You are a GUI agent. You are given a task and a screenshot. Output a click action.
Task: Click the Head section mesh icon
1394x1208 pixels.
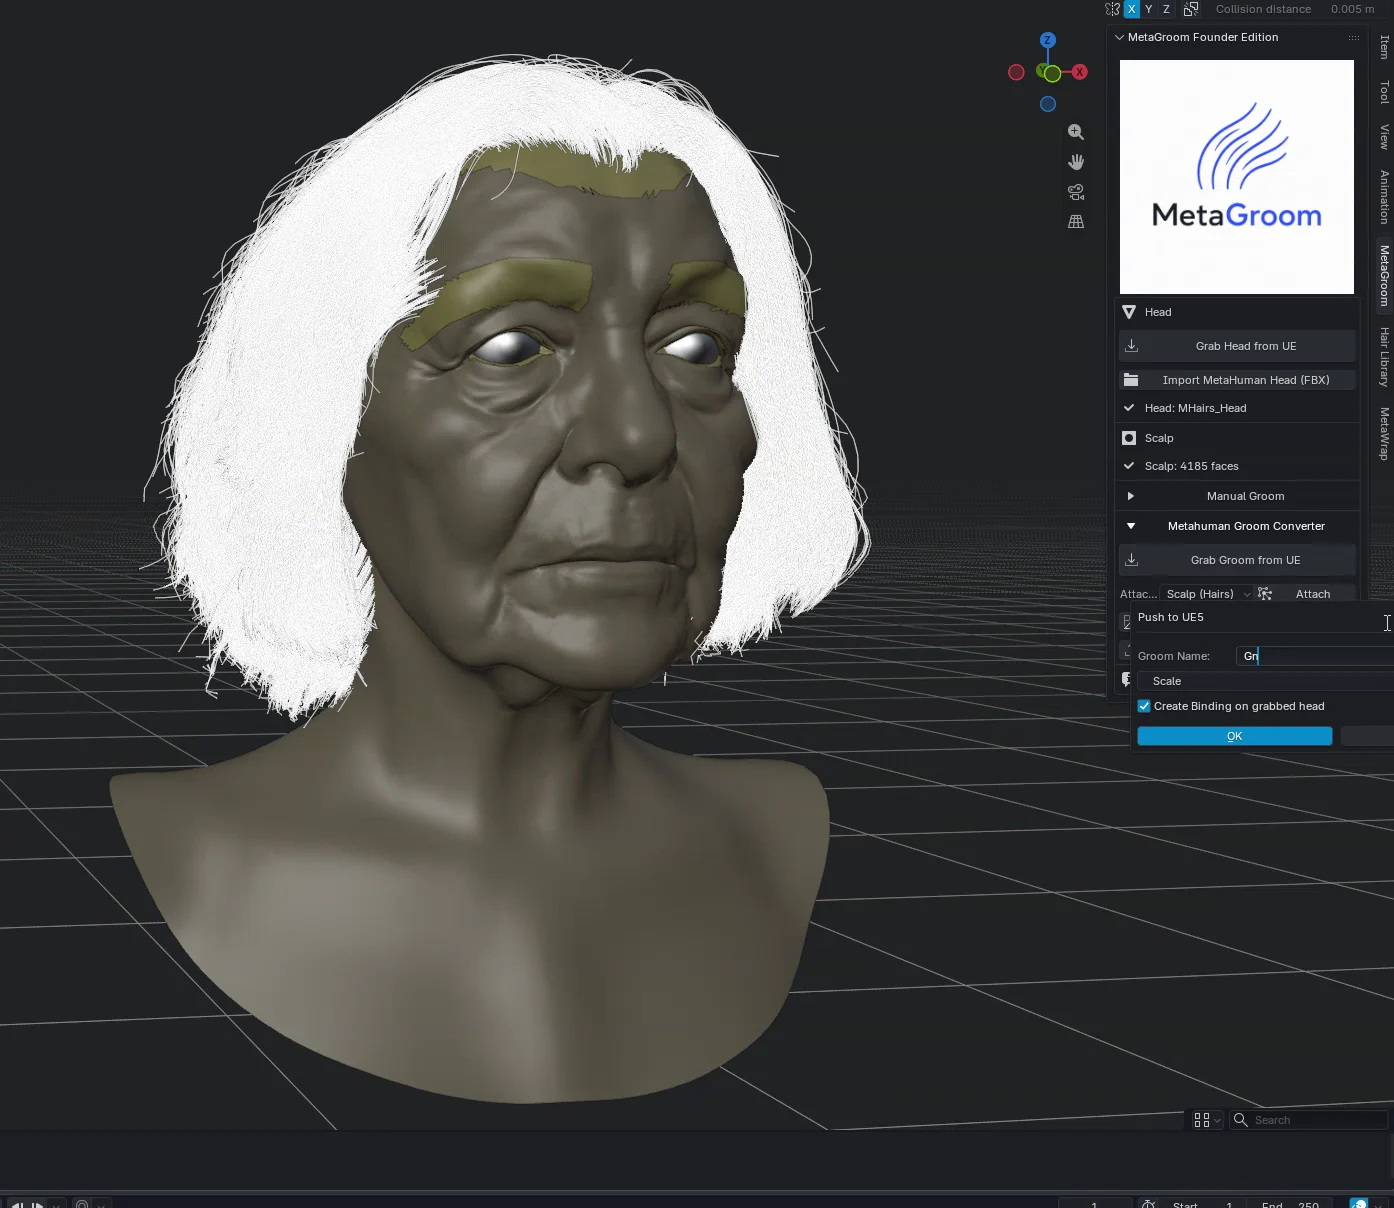coord(1129,312)
